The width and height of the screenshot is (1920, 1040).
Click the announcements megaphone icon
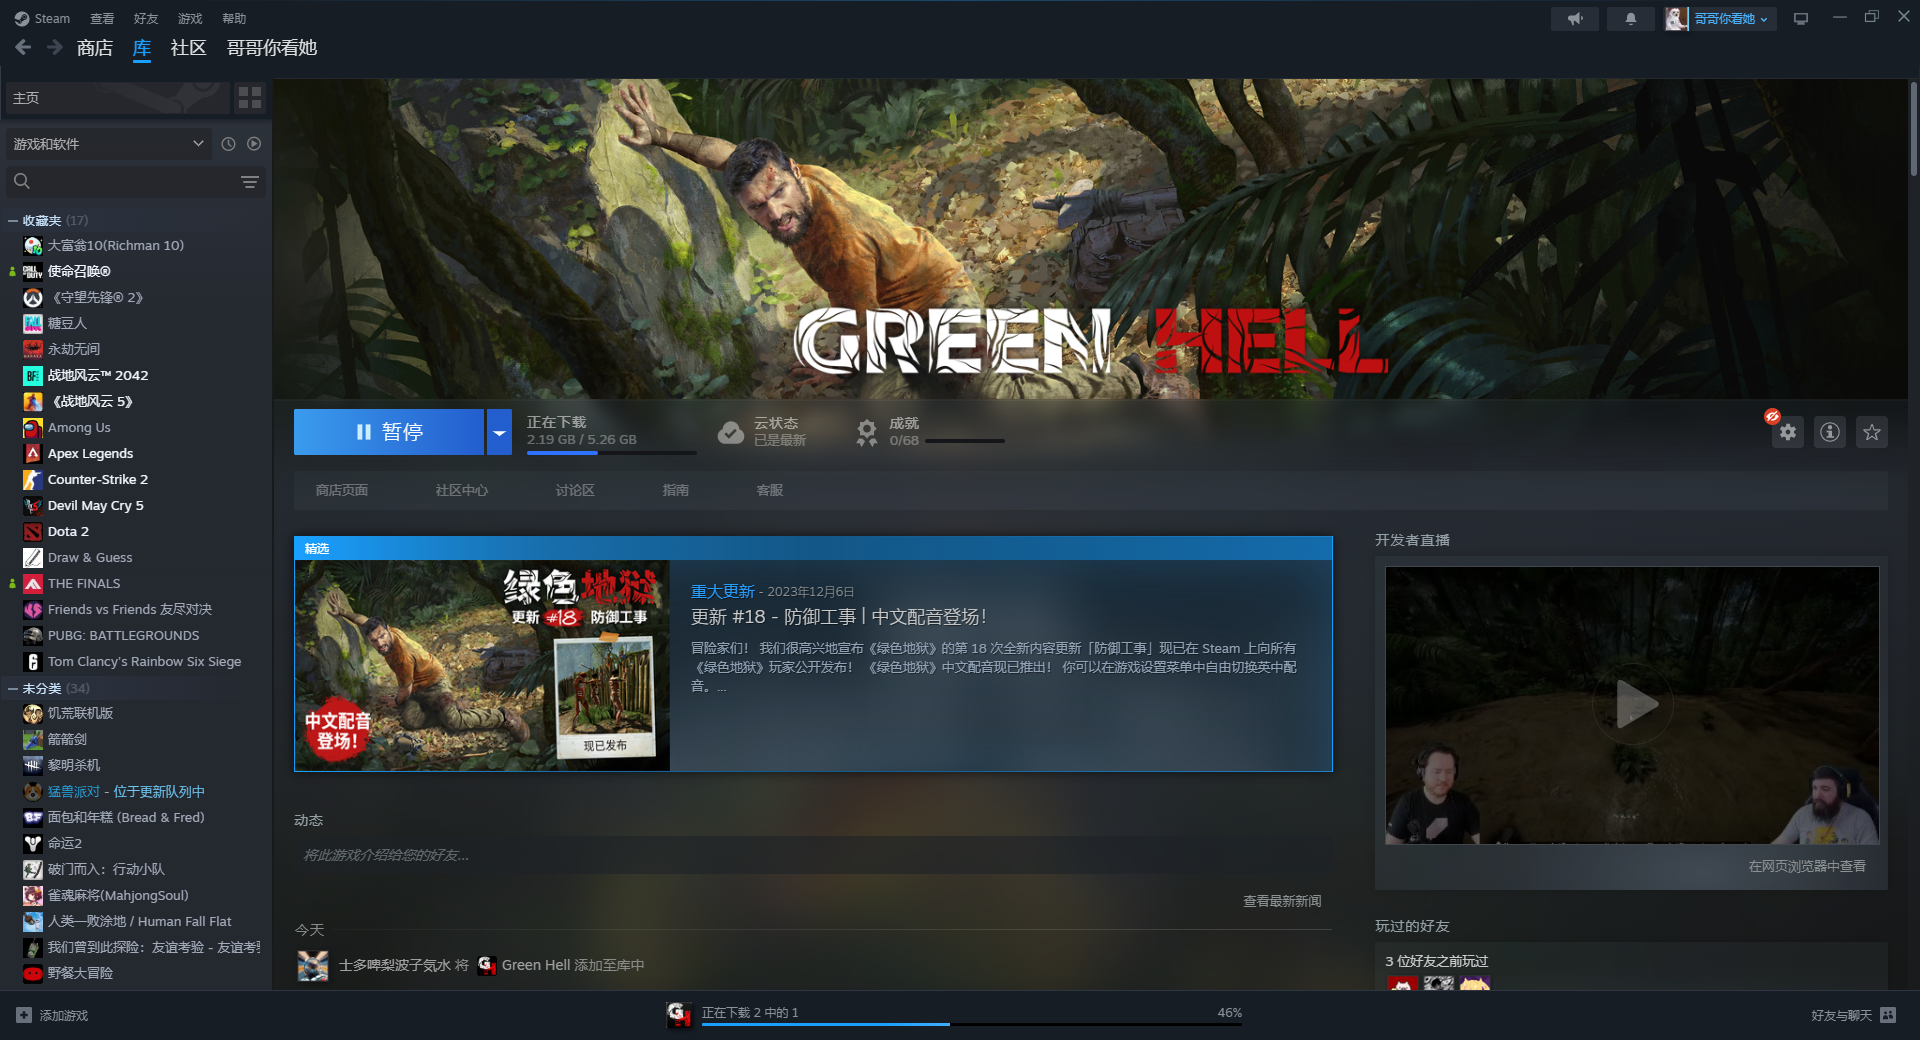pos(1575,19)
